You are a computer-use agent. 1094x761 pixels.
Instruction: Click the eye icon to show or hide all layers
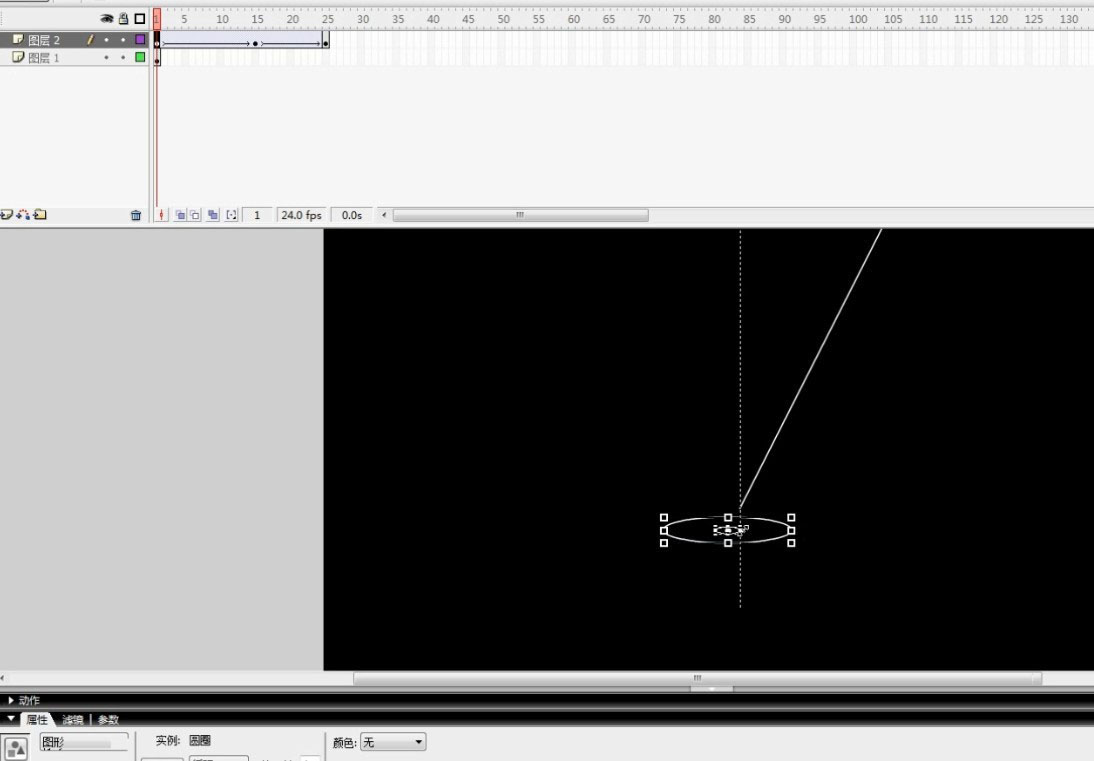[107, 19]
